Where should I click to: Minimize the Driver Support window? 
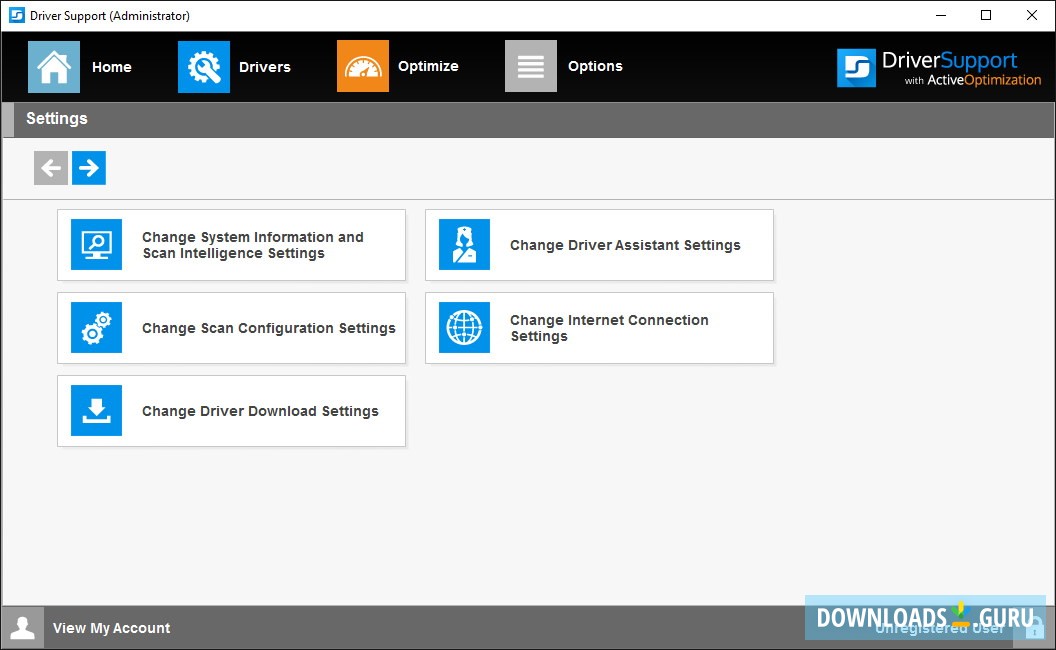941,15
